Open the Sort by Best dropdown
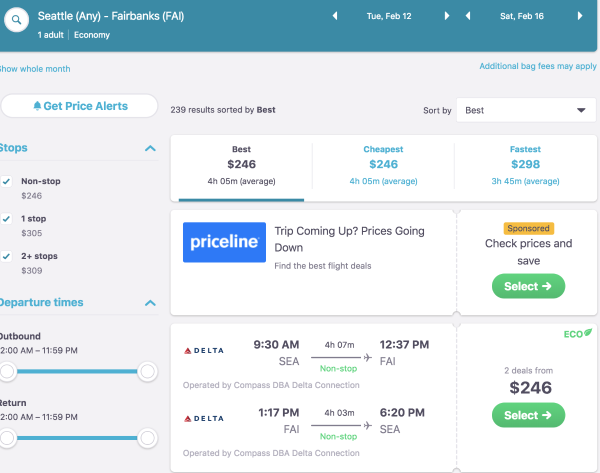This screenshot has width=600, height=473. 526,110
